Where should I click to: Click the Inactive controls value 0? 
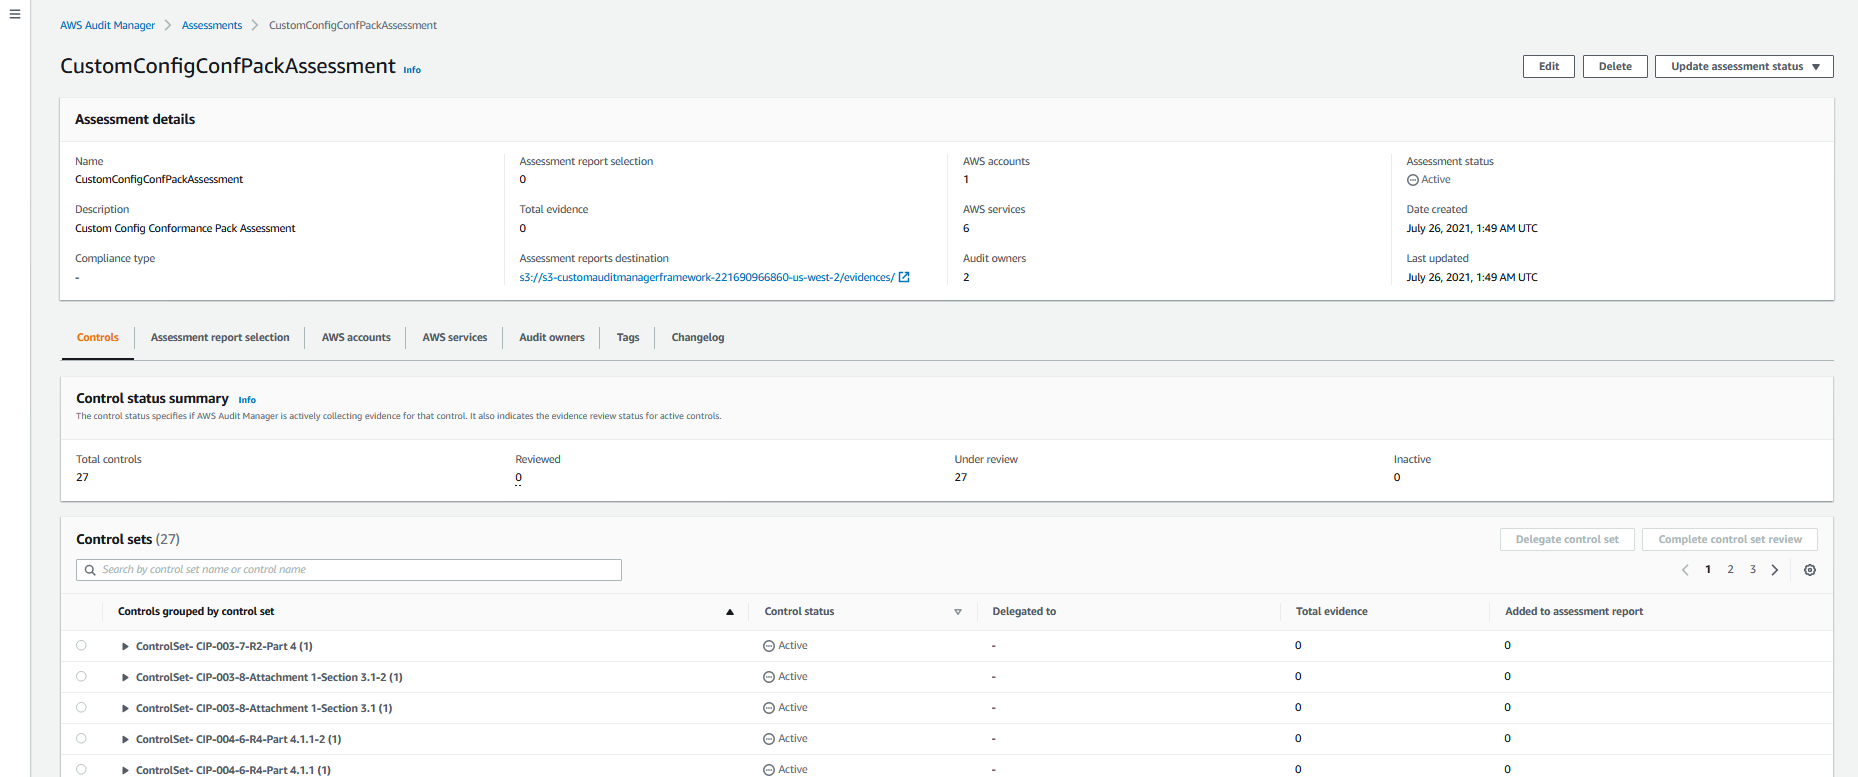click(x=1397, y=478)
